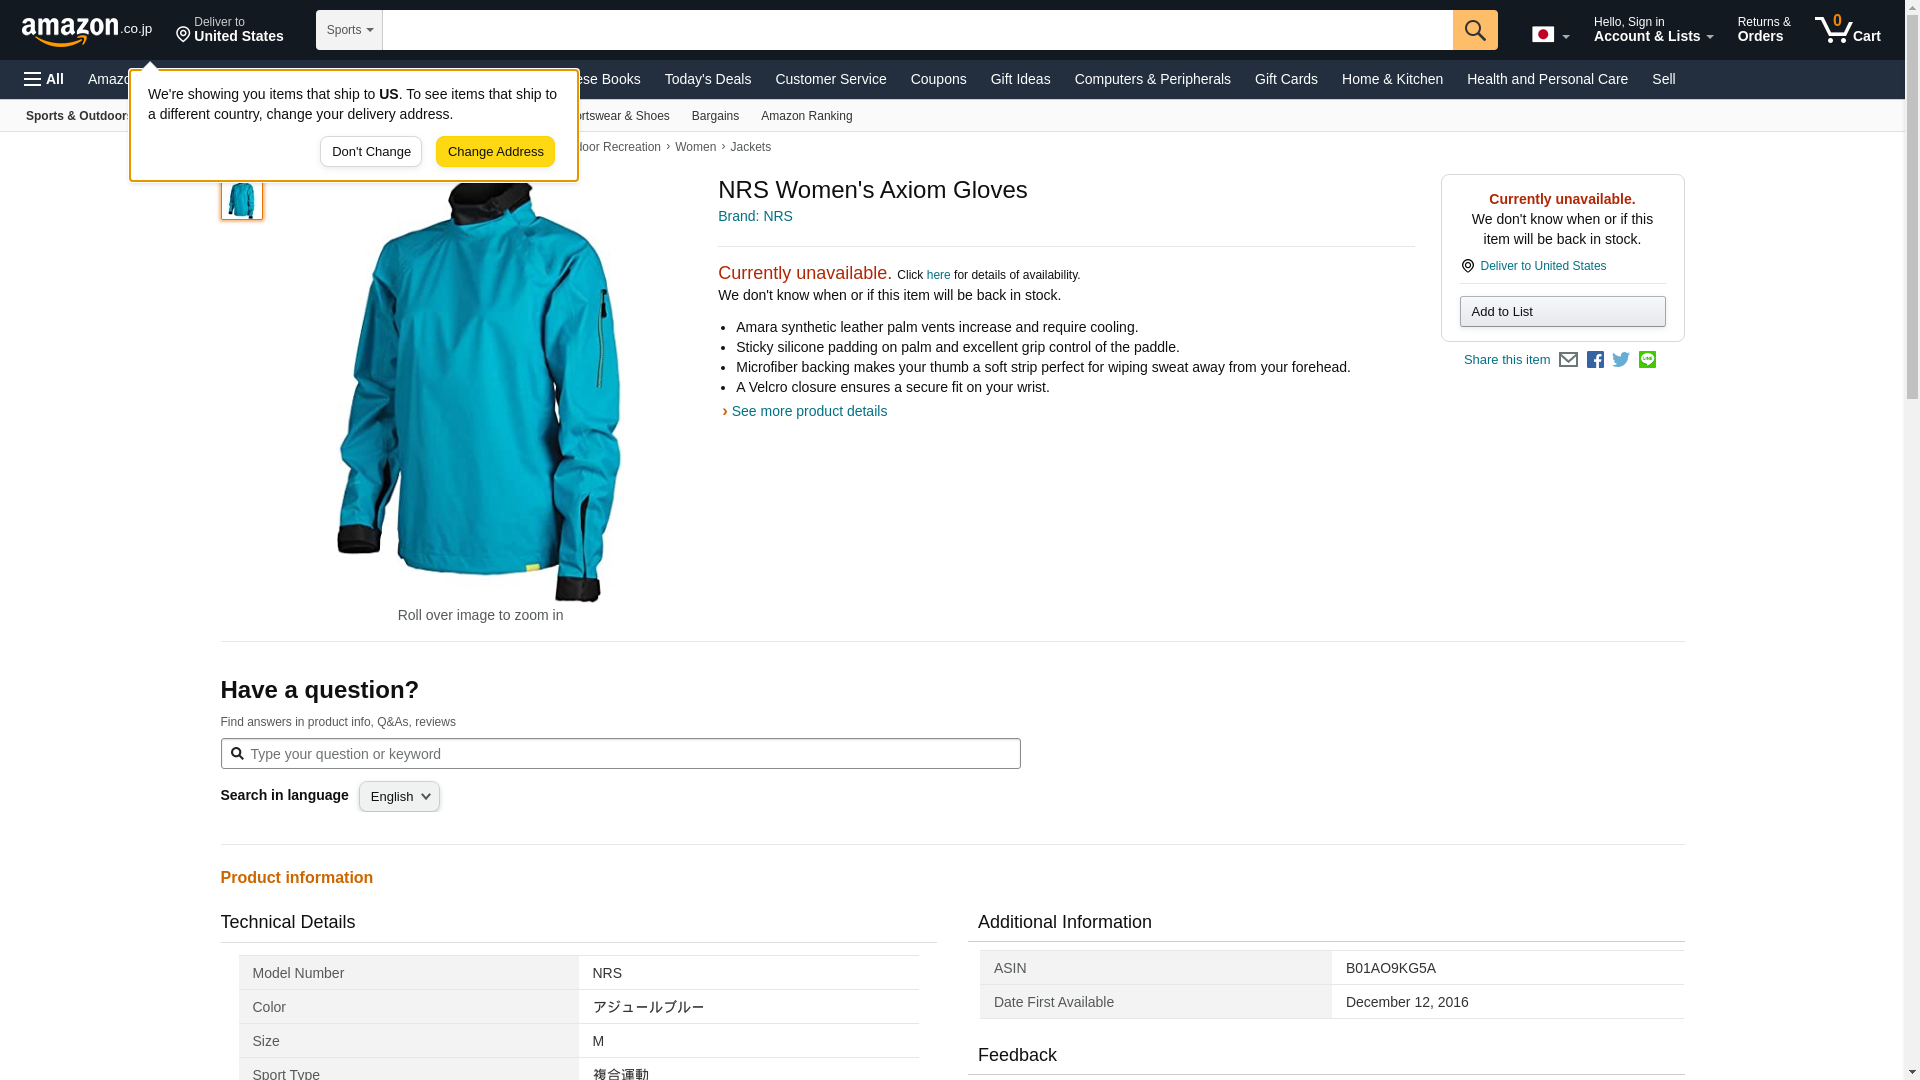
Task: Open Gift Cards nav item
Action: point(1285,79)
